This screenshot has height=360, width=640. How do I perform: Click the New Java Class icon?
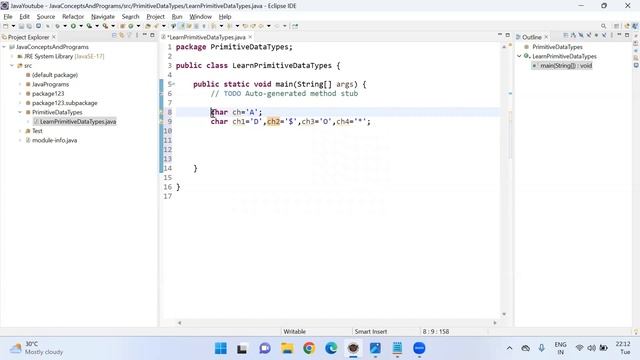pos(131,26)
